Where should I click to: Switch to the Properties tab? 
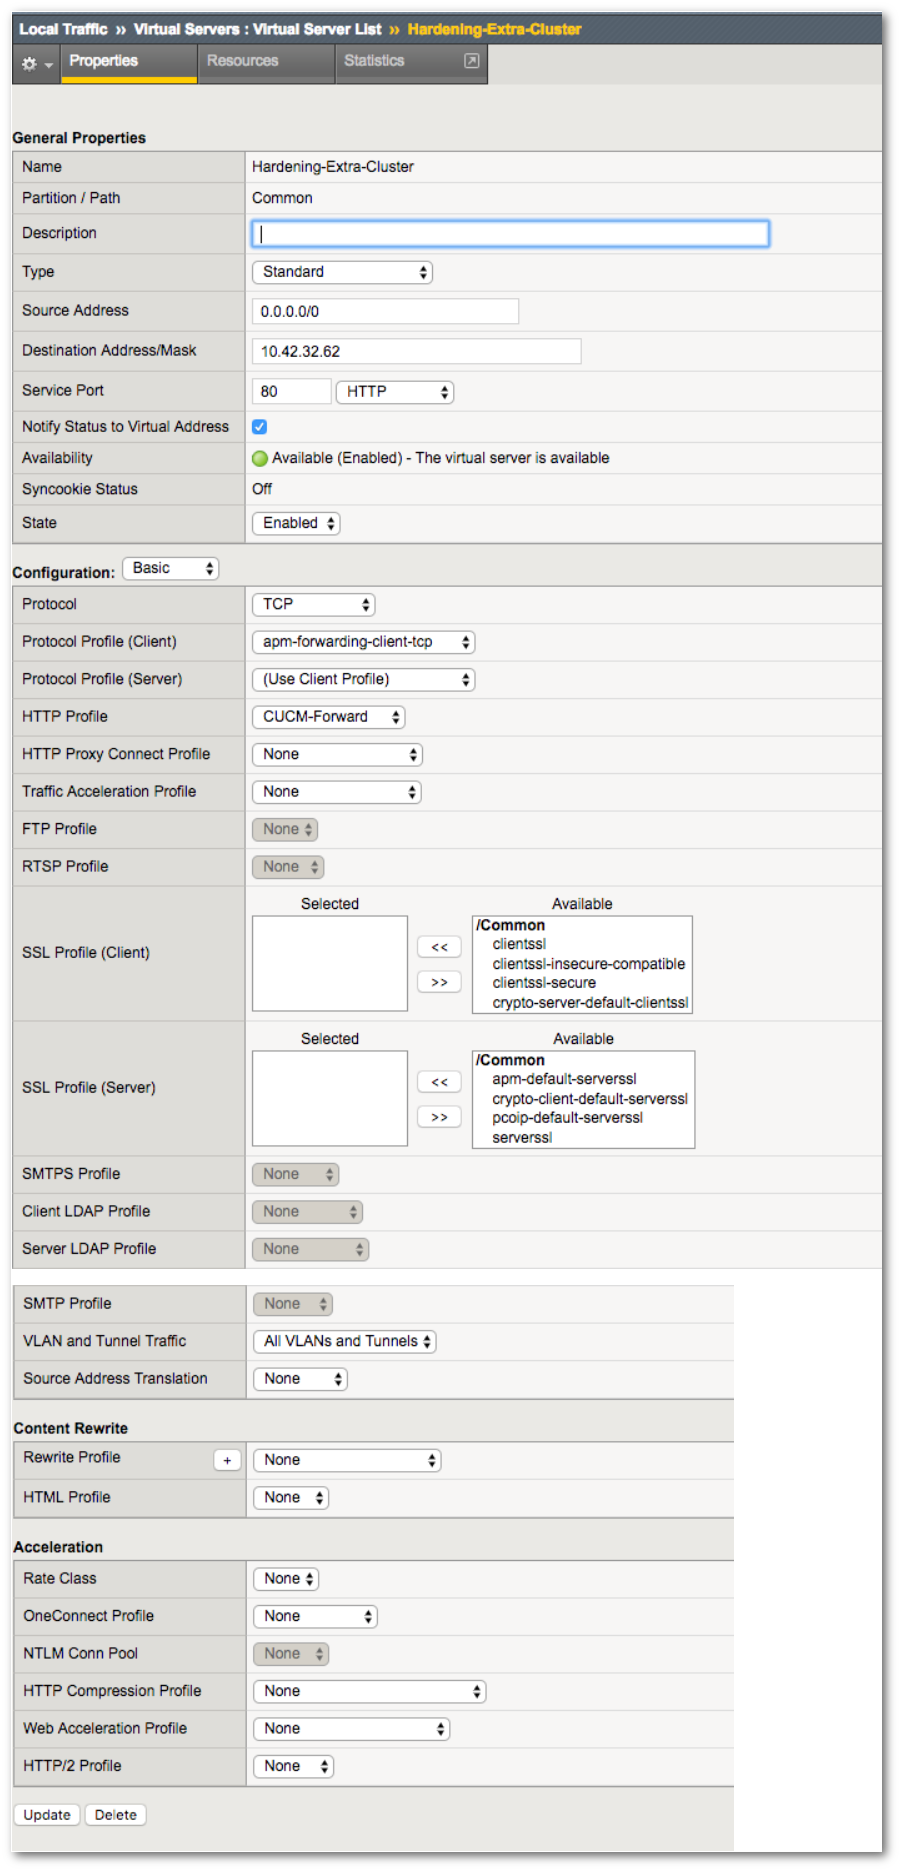(x=129, y=62)
